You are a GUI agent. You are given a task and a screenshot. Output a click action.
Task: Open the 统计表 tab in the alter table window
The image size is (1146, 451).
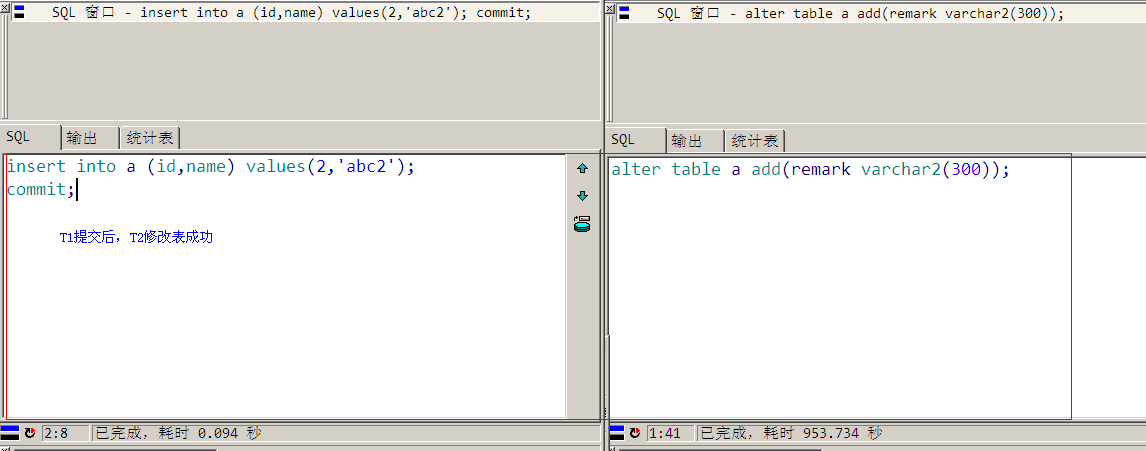point(755,140)
